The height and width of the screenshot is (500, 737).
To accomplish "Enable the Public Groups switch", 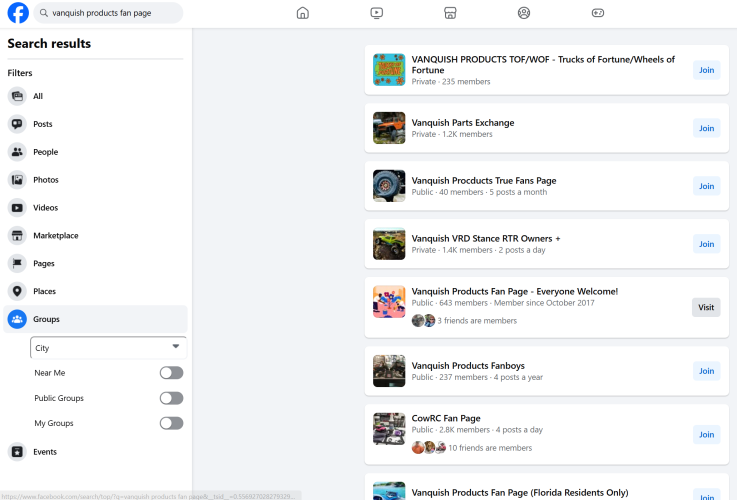I will coord(171,398).
